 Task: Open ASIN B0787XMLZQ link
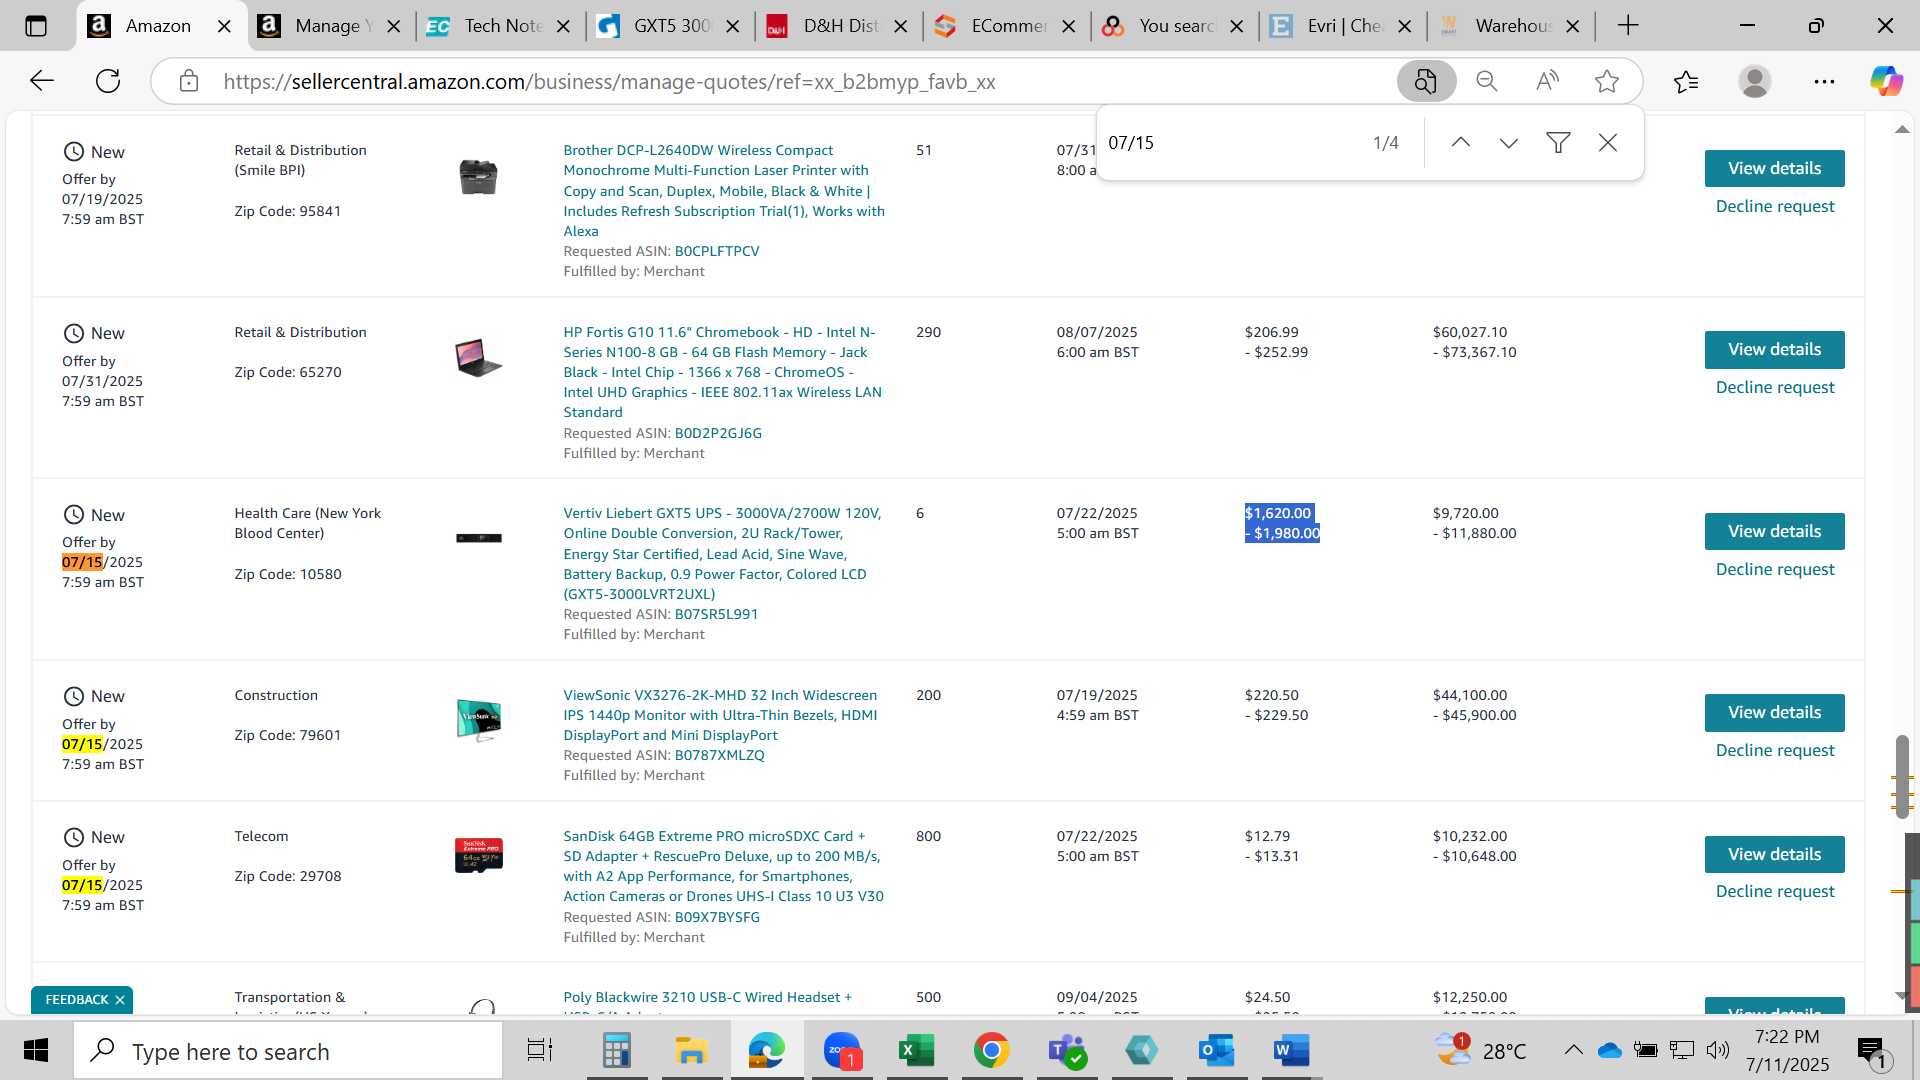point(719,755)
